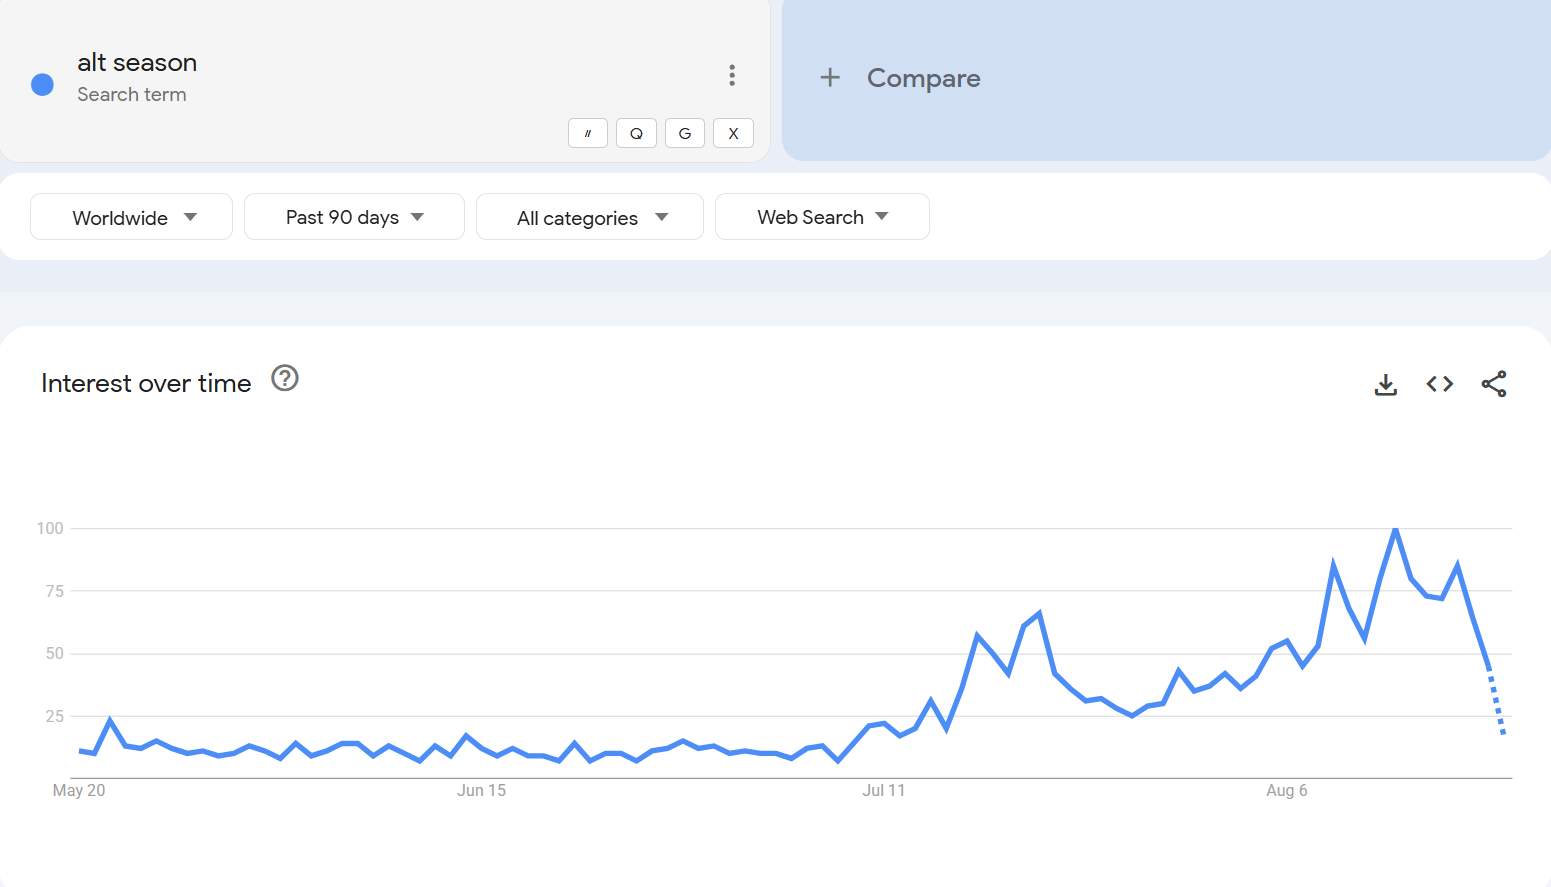Click the blue color dot for alt season

pos(42,85)
